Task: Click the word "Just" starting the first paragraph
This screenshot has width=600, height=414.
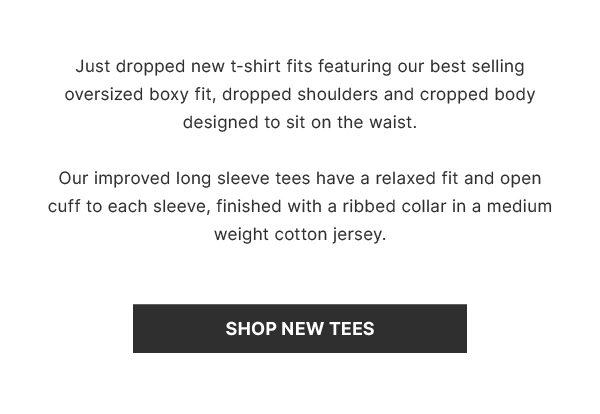Action: (x=93, y=66)
